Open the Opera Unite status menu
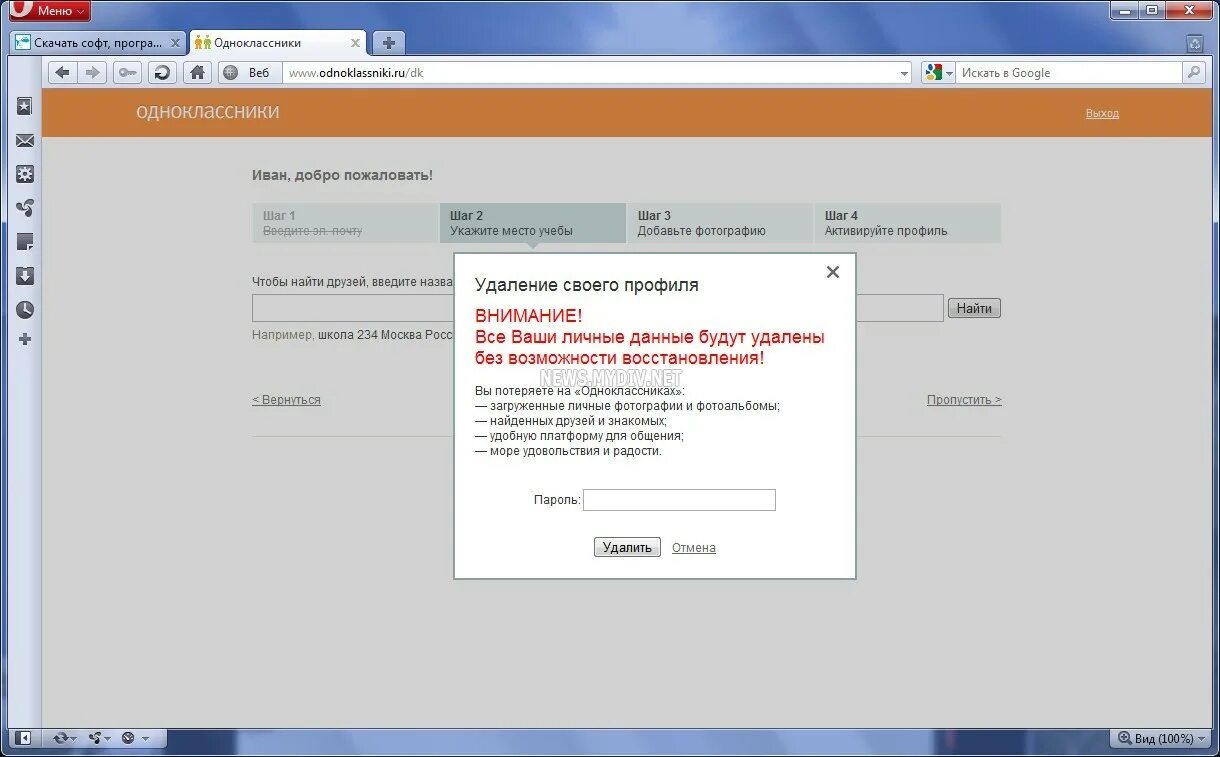The image size is (1220, 757). click(99, 738)
